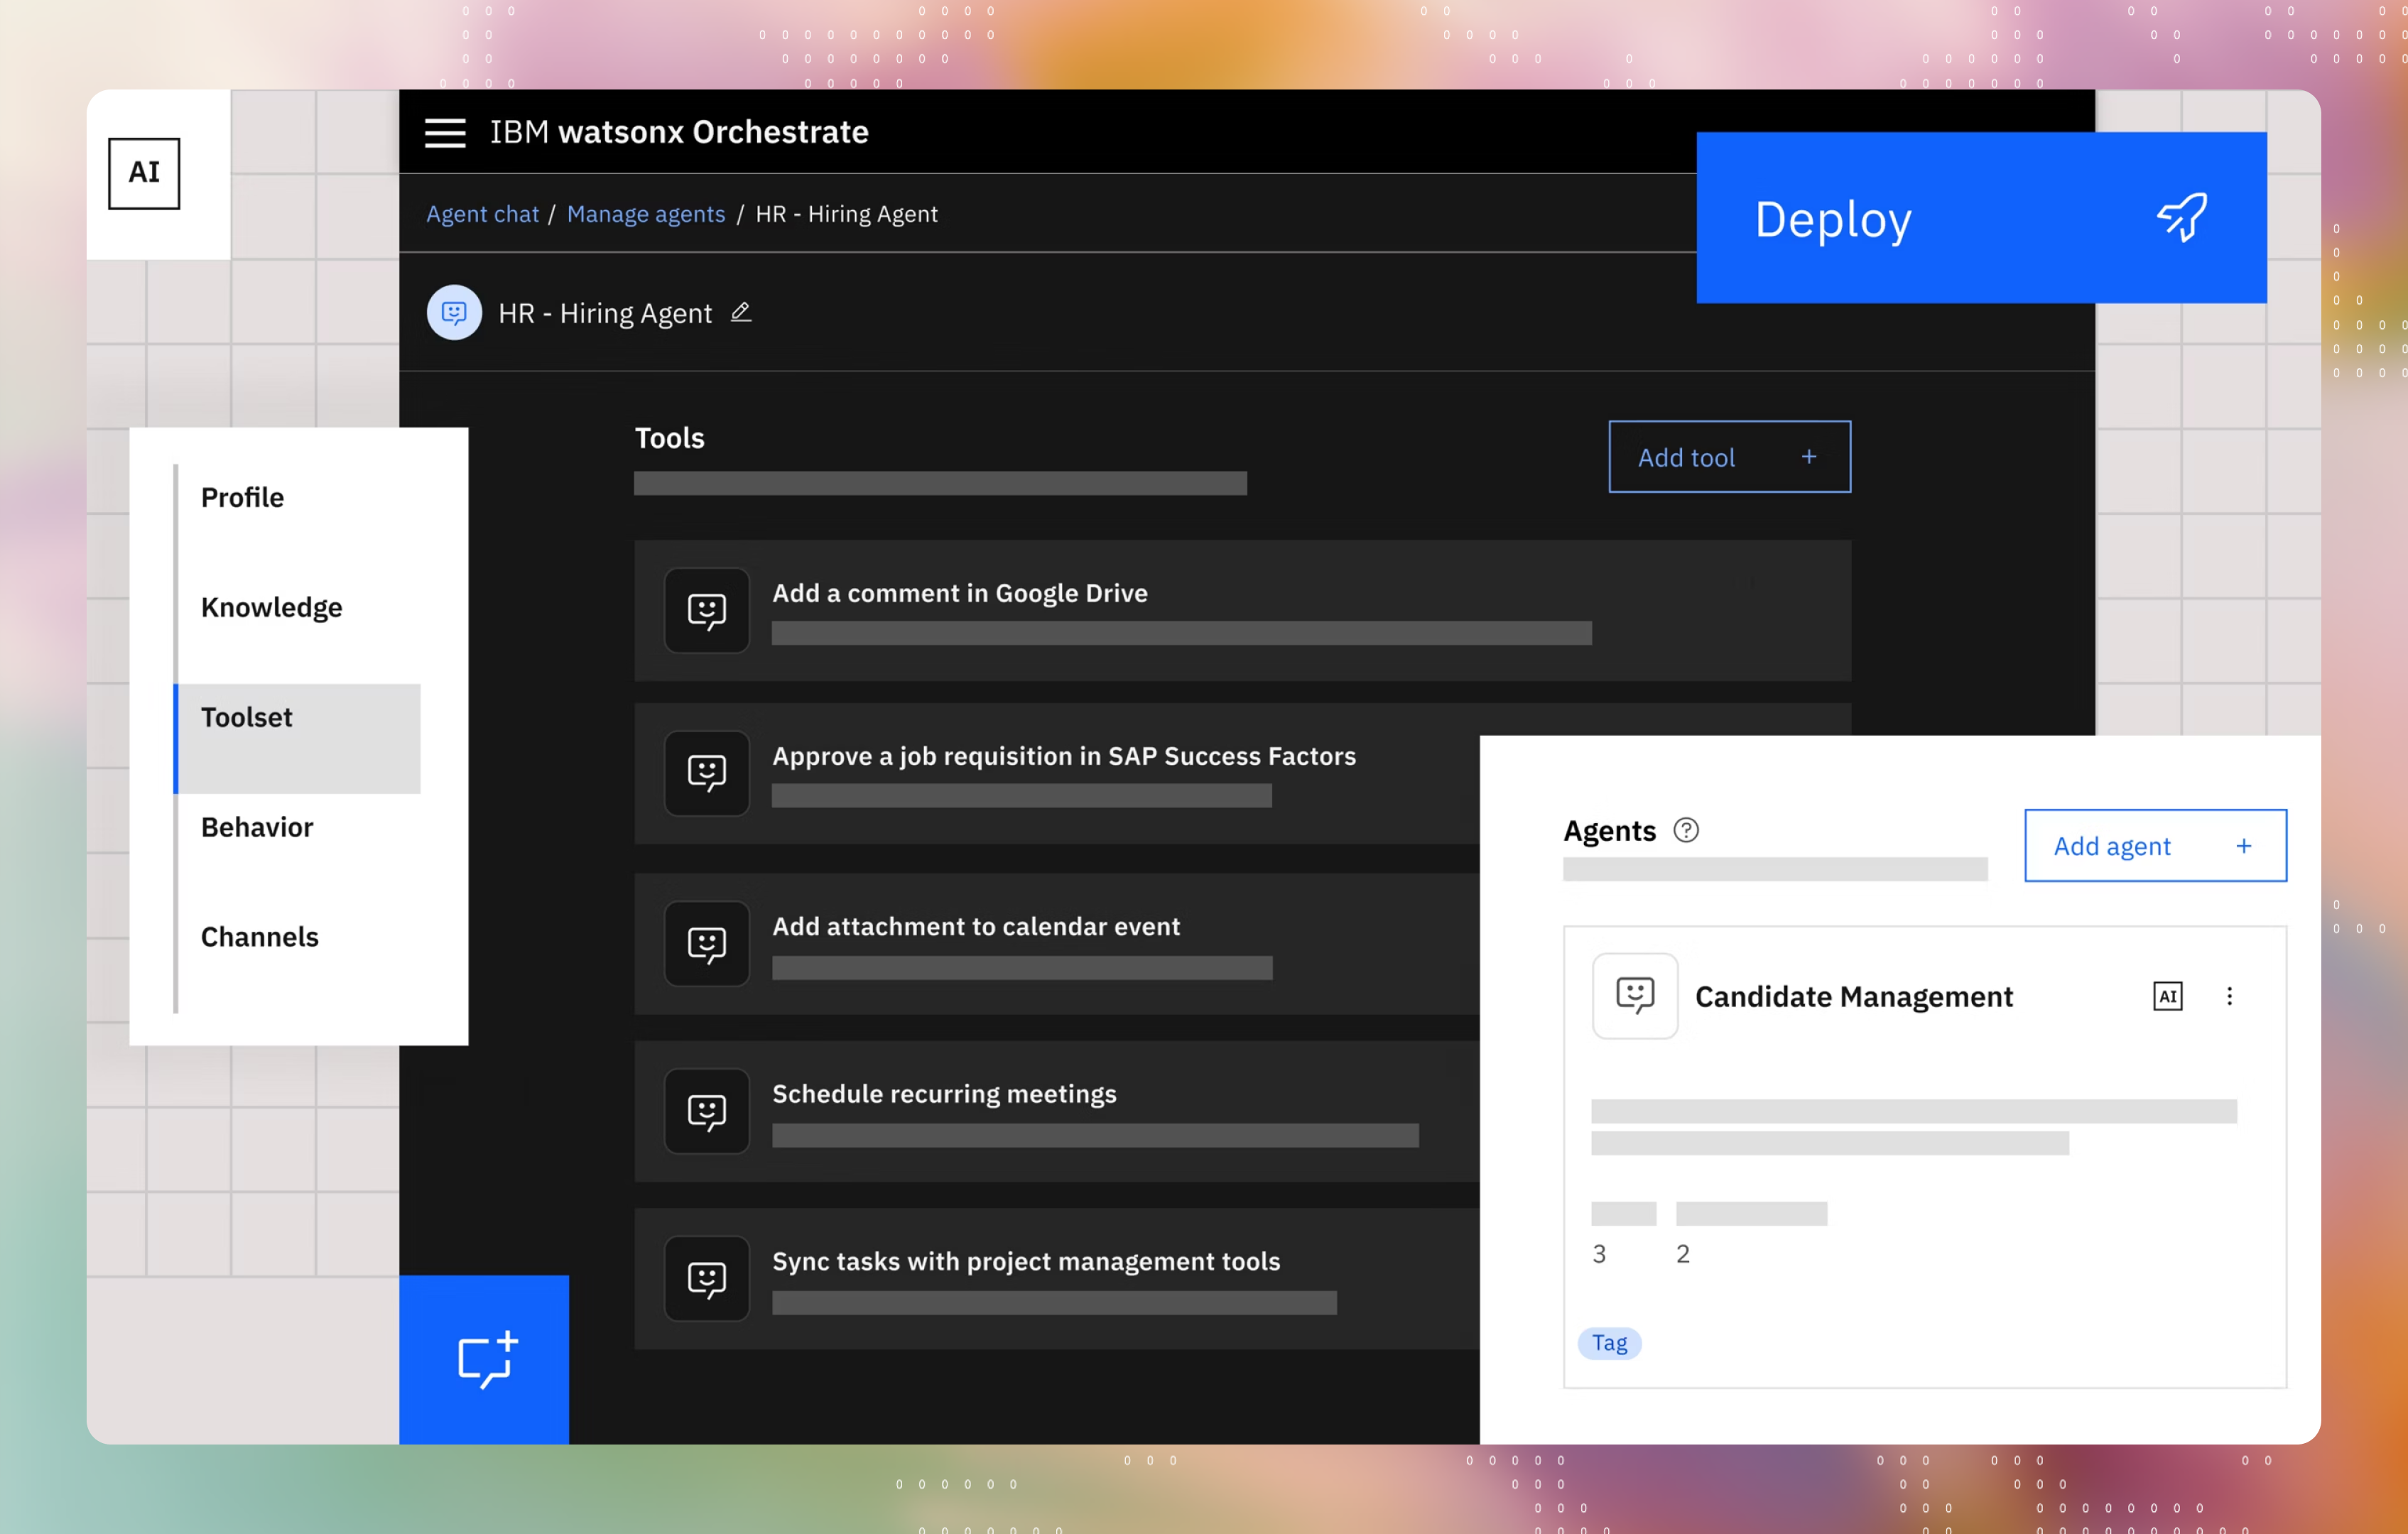The image size is (2408, 1534).
Task: Click icon for Add attachment to calendar event
Action: tap(707, 943)
